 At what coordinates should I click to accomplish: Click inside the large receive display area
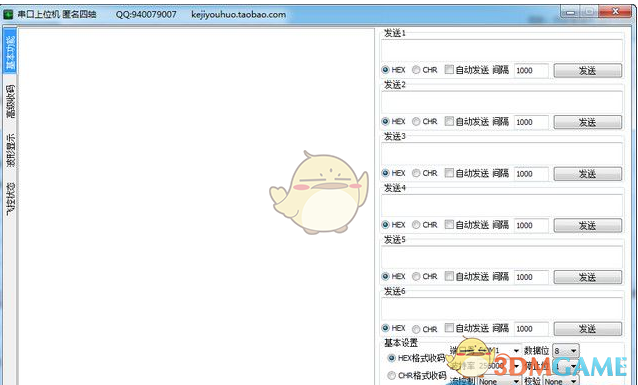point(196,207)
